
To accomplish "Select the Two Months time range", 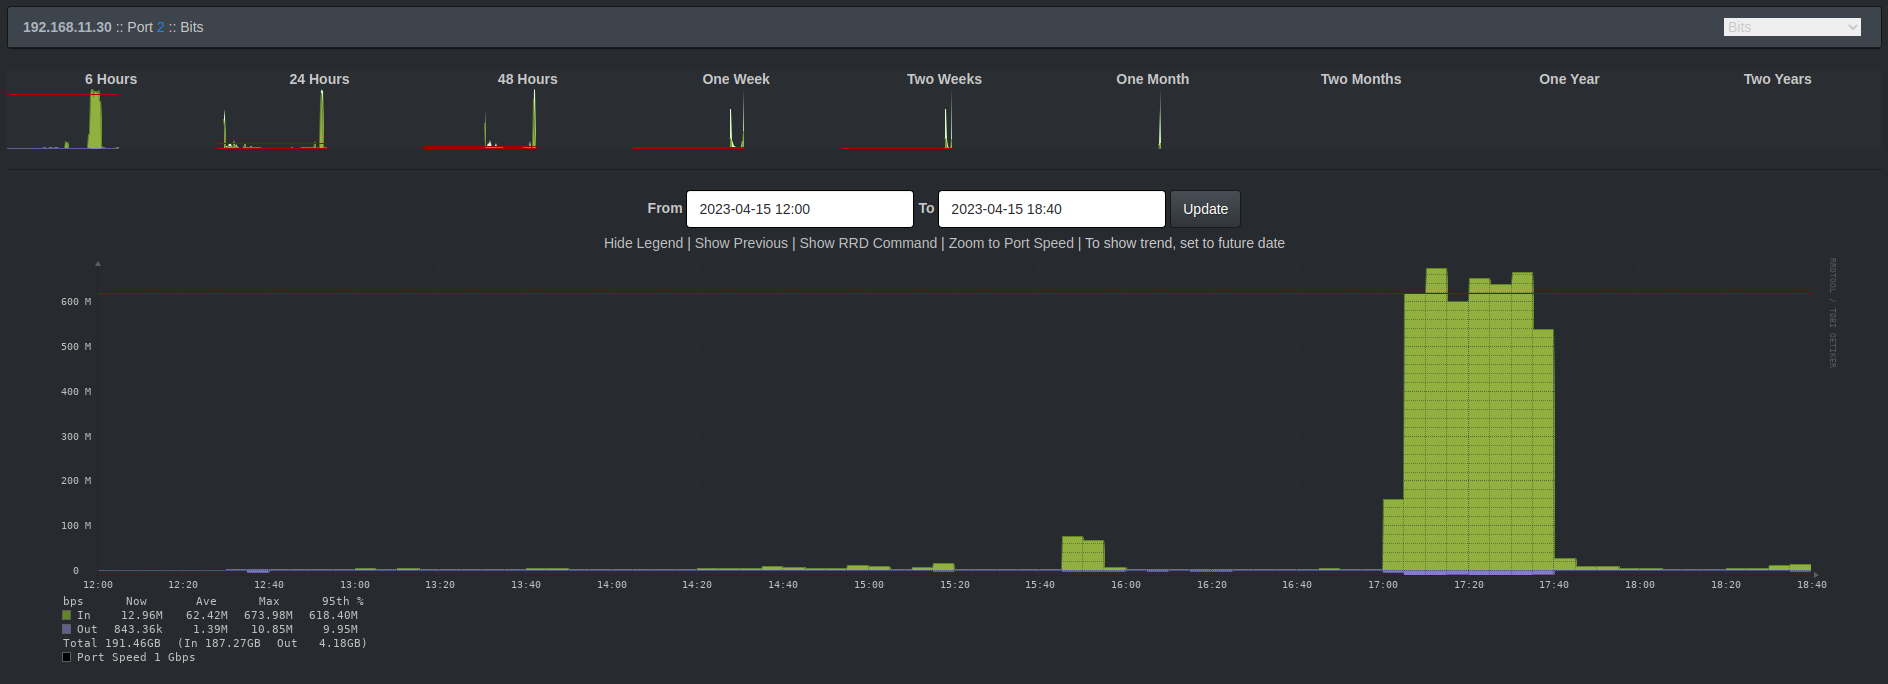I will [x=1360, y=79].
